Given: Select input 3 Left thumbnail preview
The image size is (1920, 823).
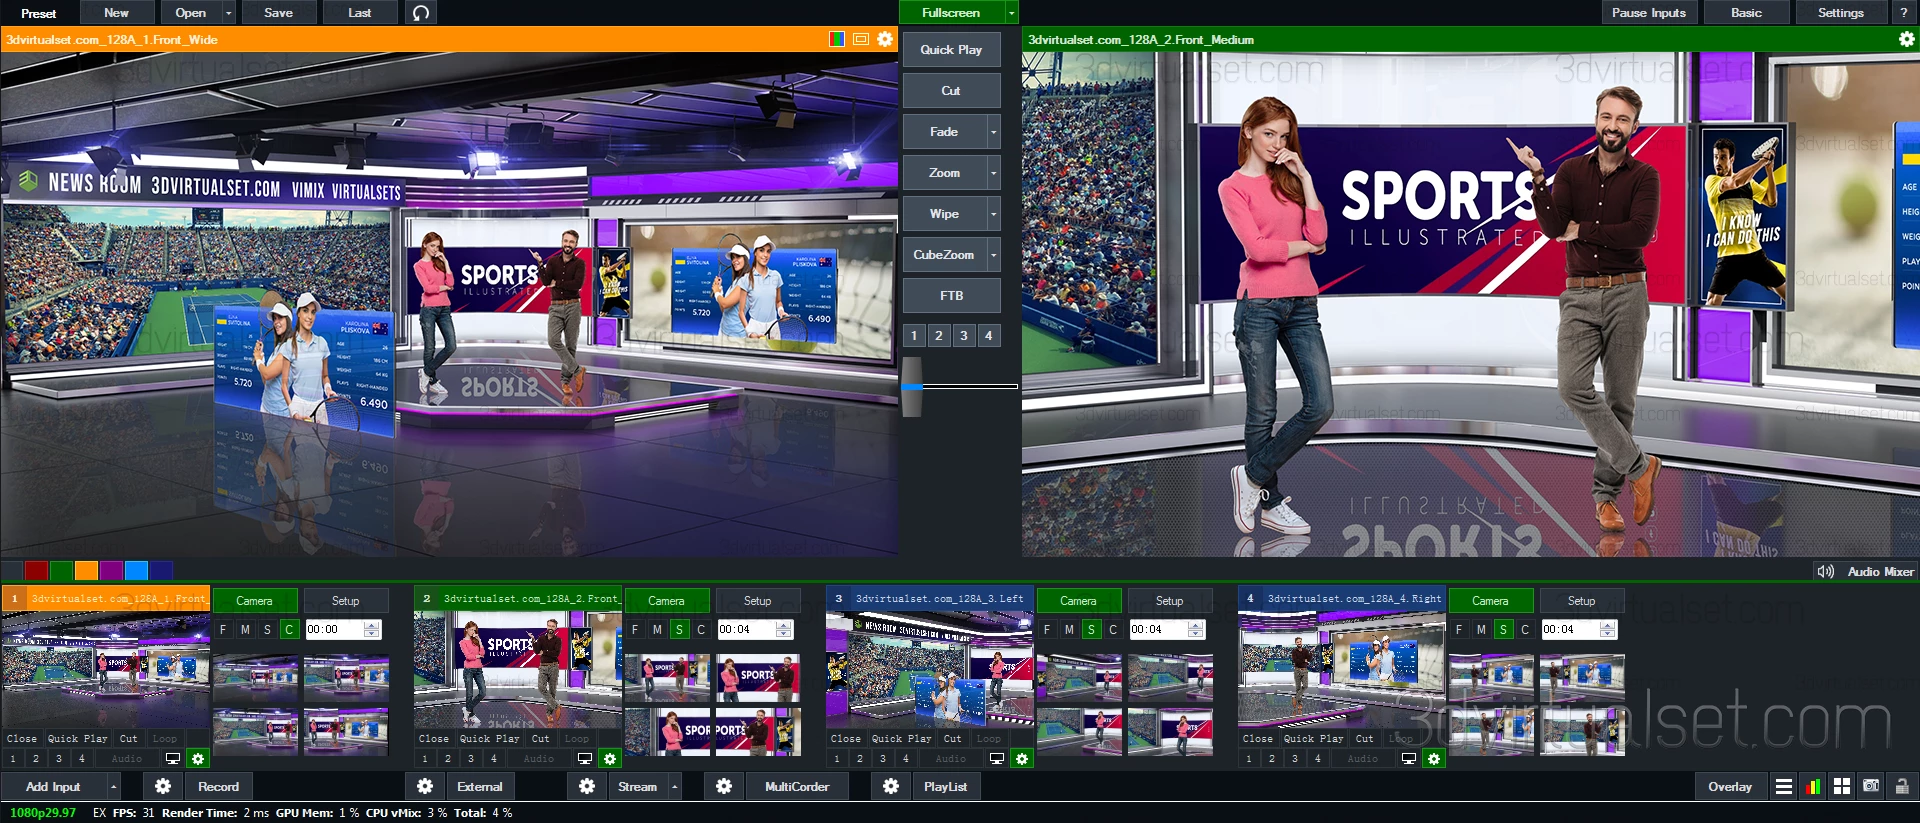Looking at the screenshot, I should click(930, 670).
